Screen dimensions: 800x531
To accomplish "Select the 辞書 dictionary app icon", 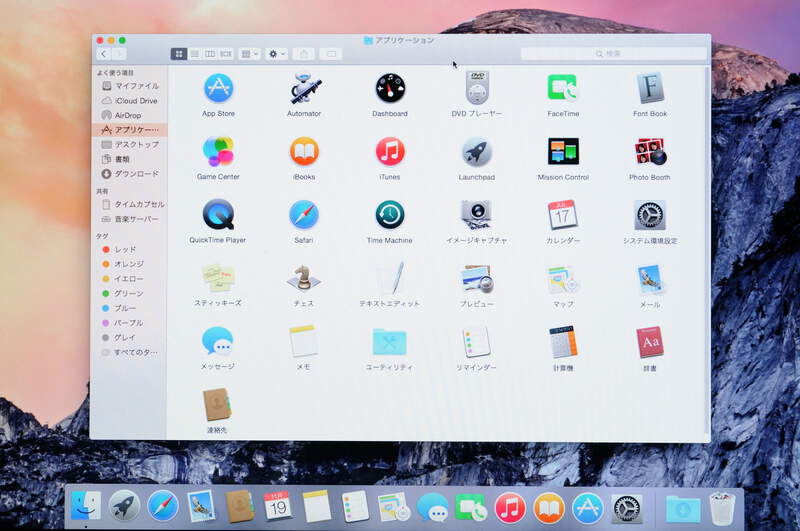I will click(650, 342).
